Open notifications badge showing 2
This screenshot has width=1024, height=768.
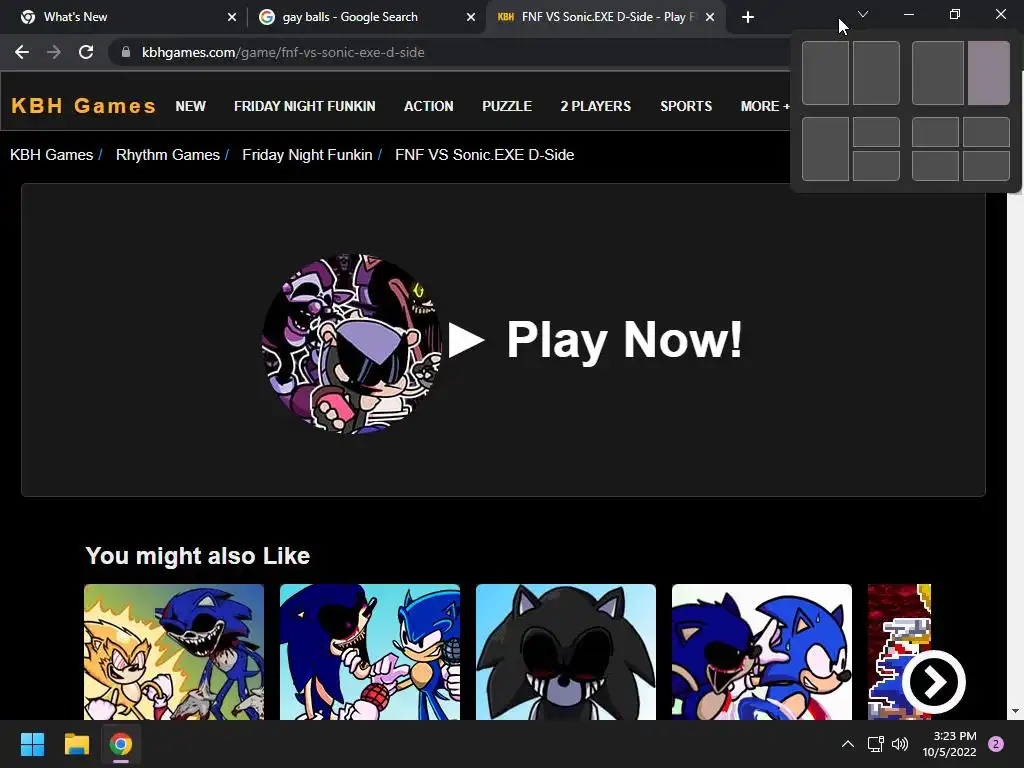[996, 744]
